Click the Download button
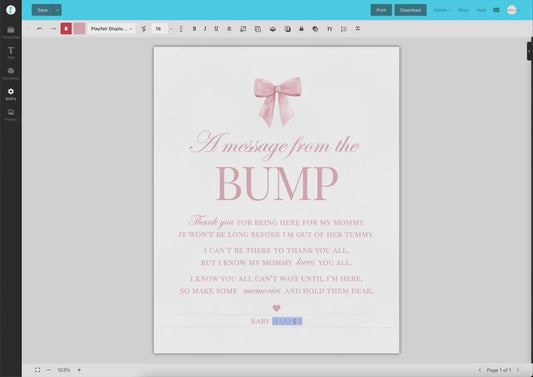Screen dimensions: 533x377 410,10
